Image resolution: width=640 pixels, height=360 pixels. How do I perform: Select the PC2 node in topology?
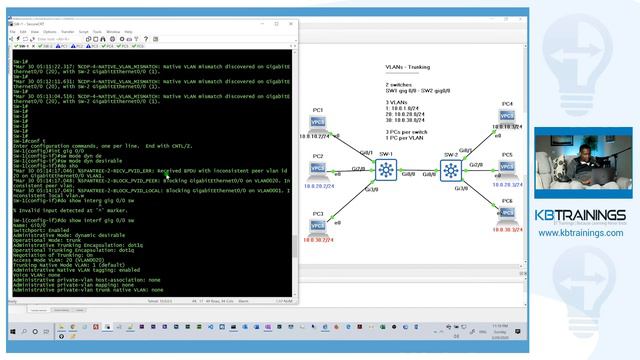click(x=318, y=169)
